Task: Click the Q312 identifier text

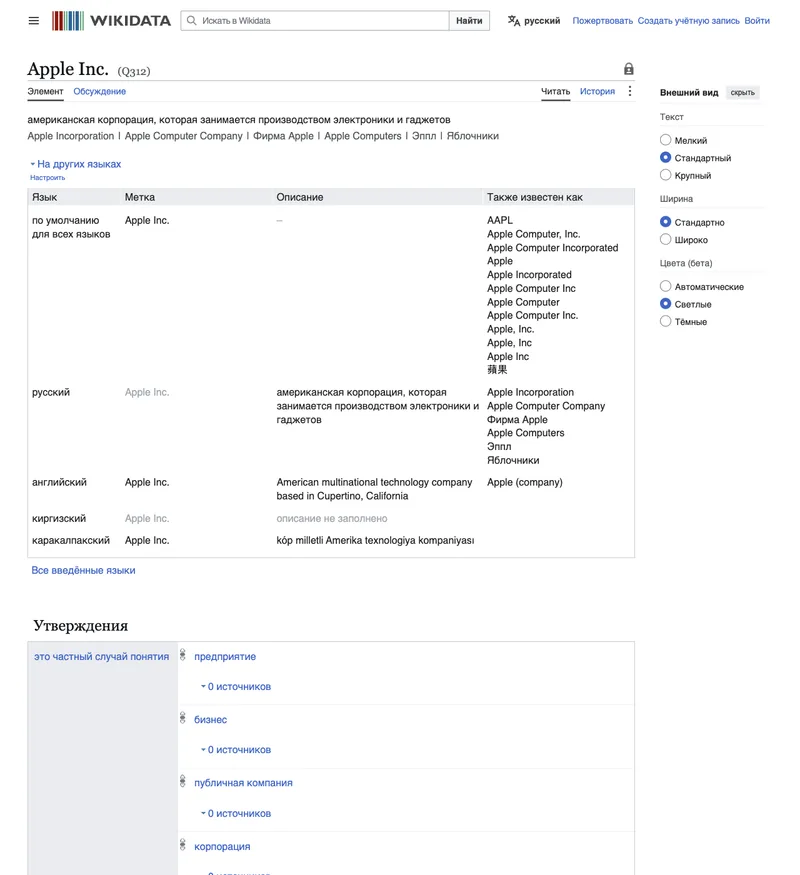Action: coord(134,71)
